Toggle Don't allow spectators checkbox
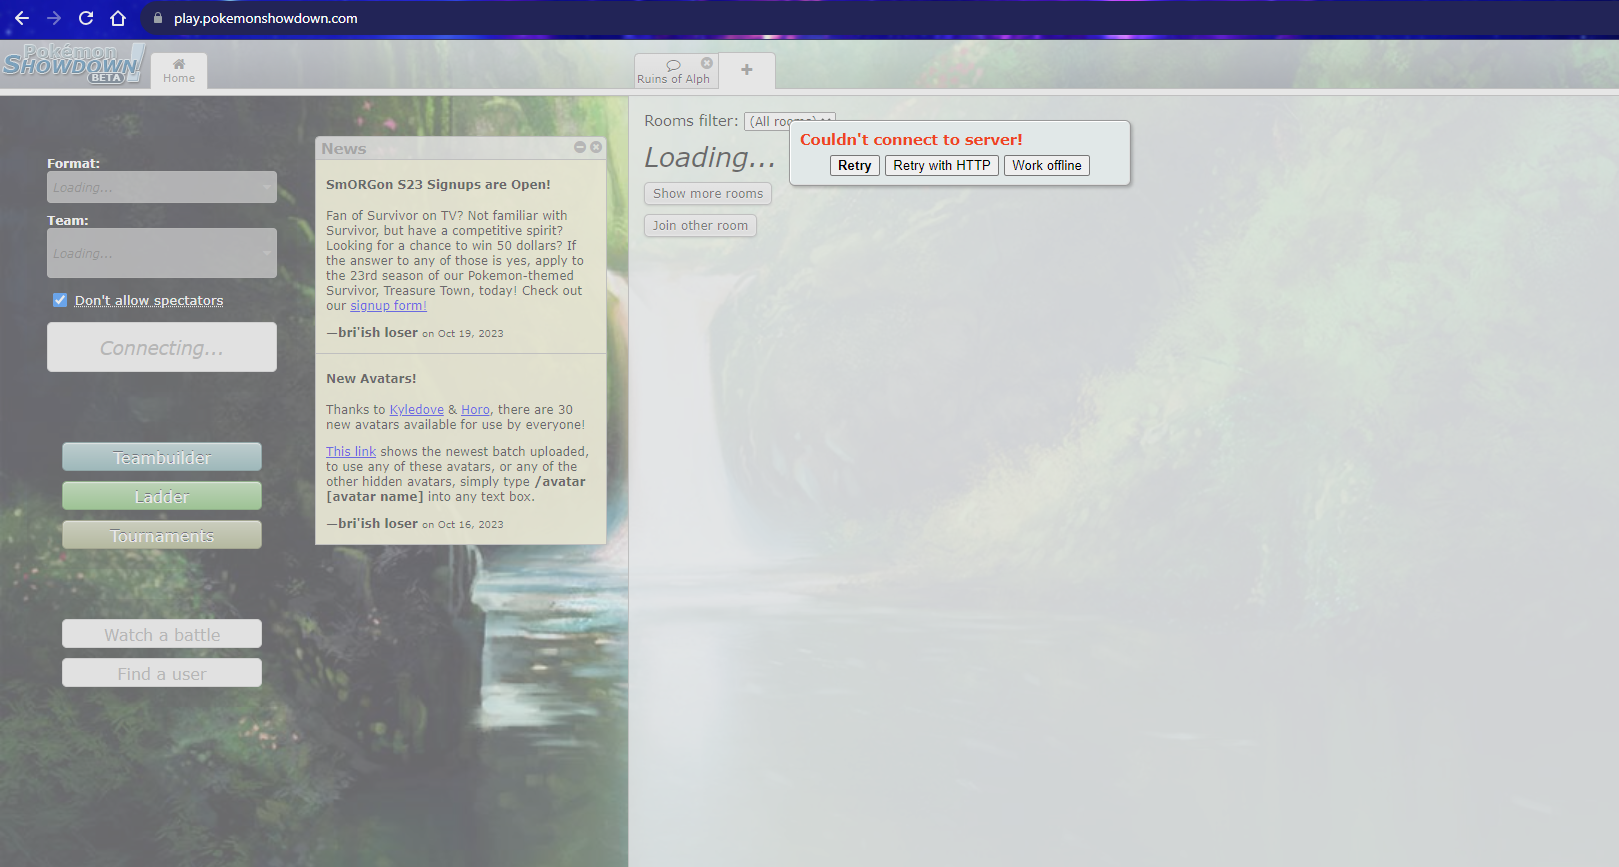Screen dimensions: 1619x867 (x=60, y=300)
